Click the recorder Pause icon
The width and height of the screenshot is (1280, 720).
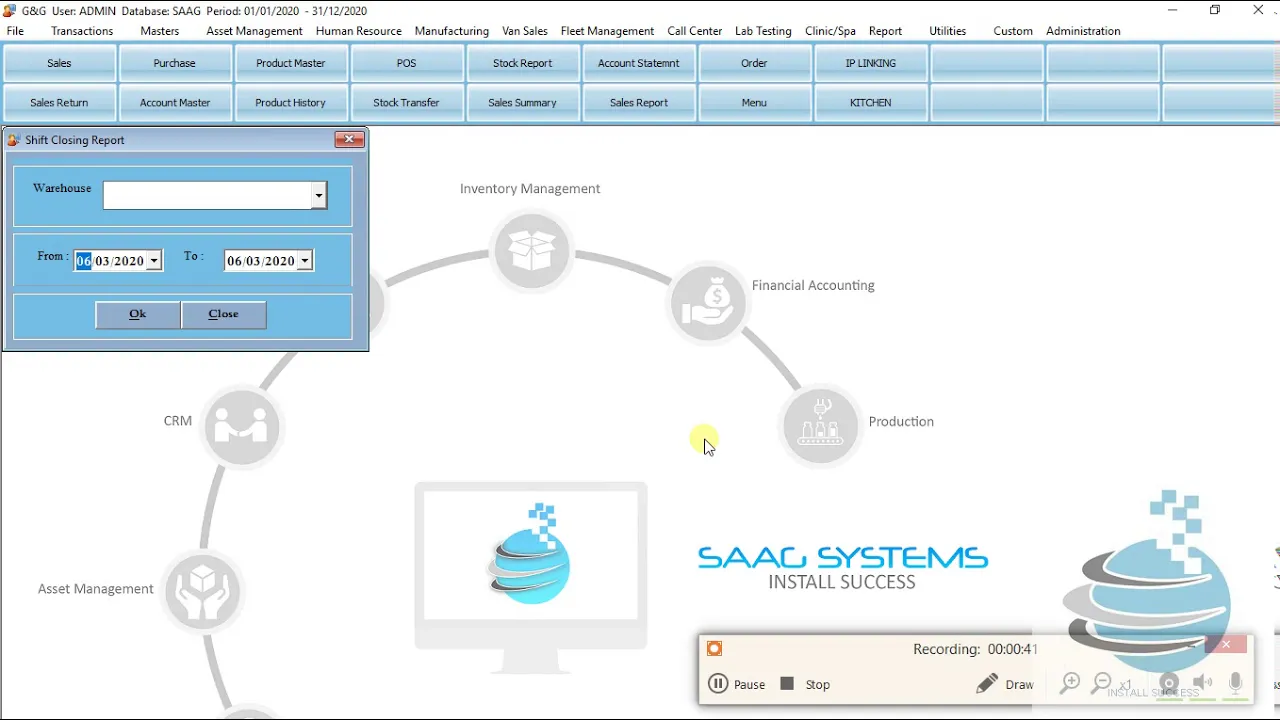click(x=718, y=684)
